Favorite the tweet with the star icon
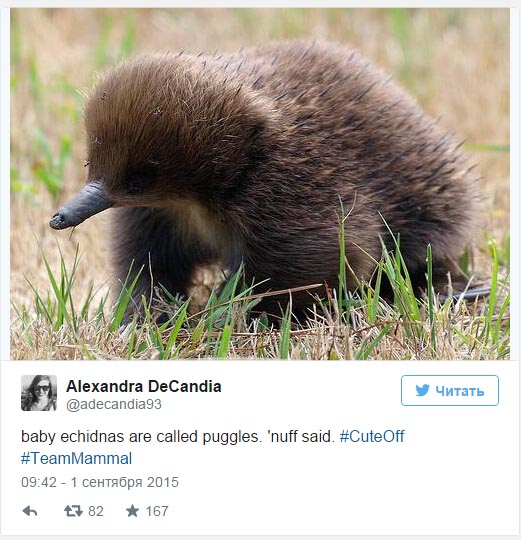Screen dimensions: 521x540 tap(132, 511)
